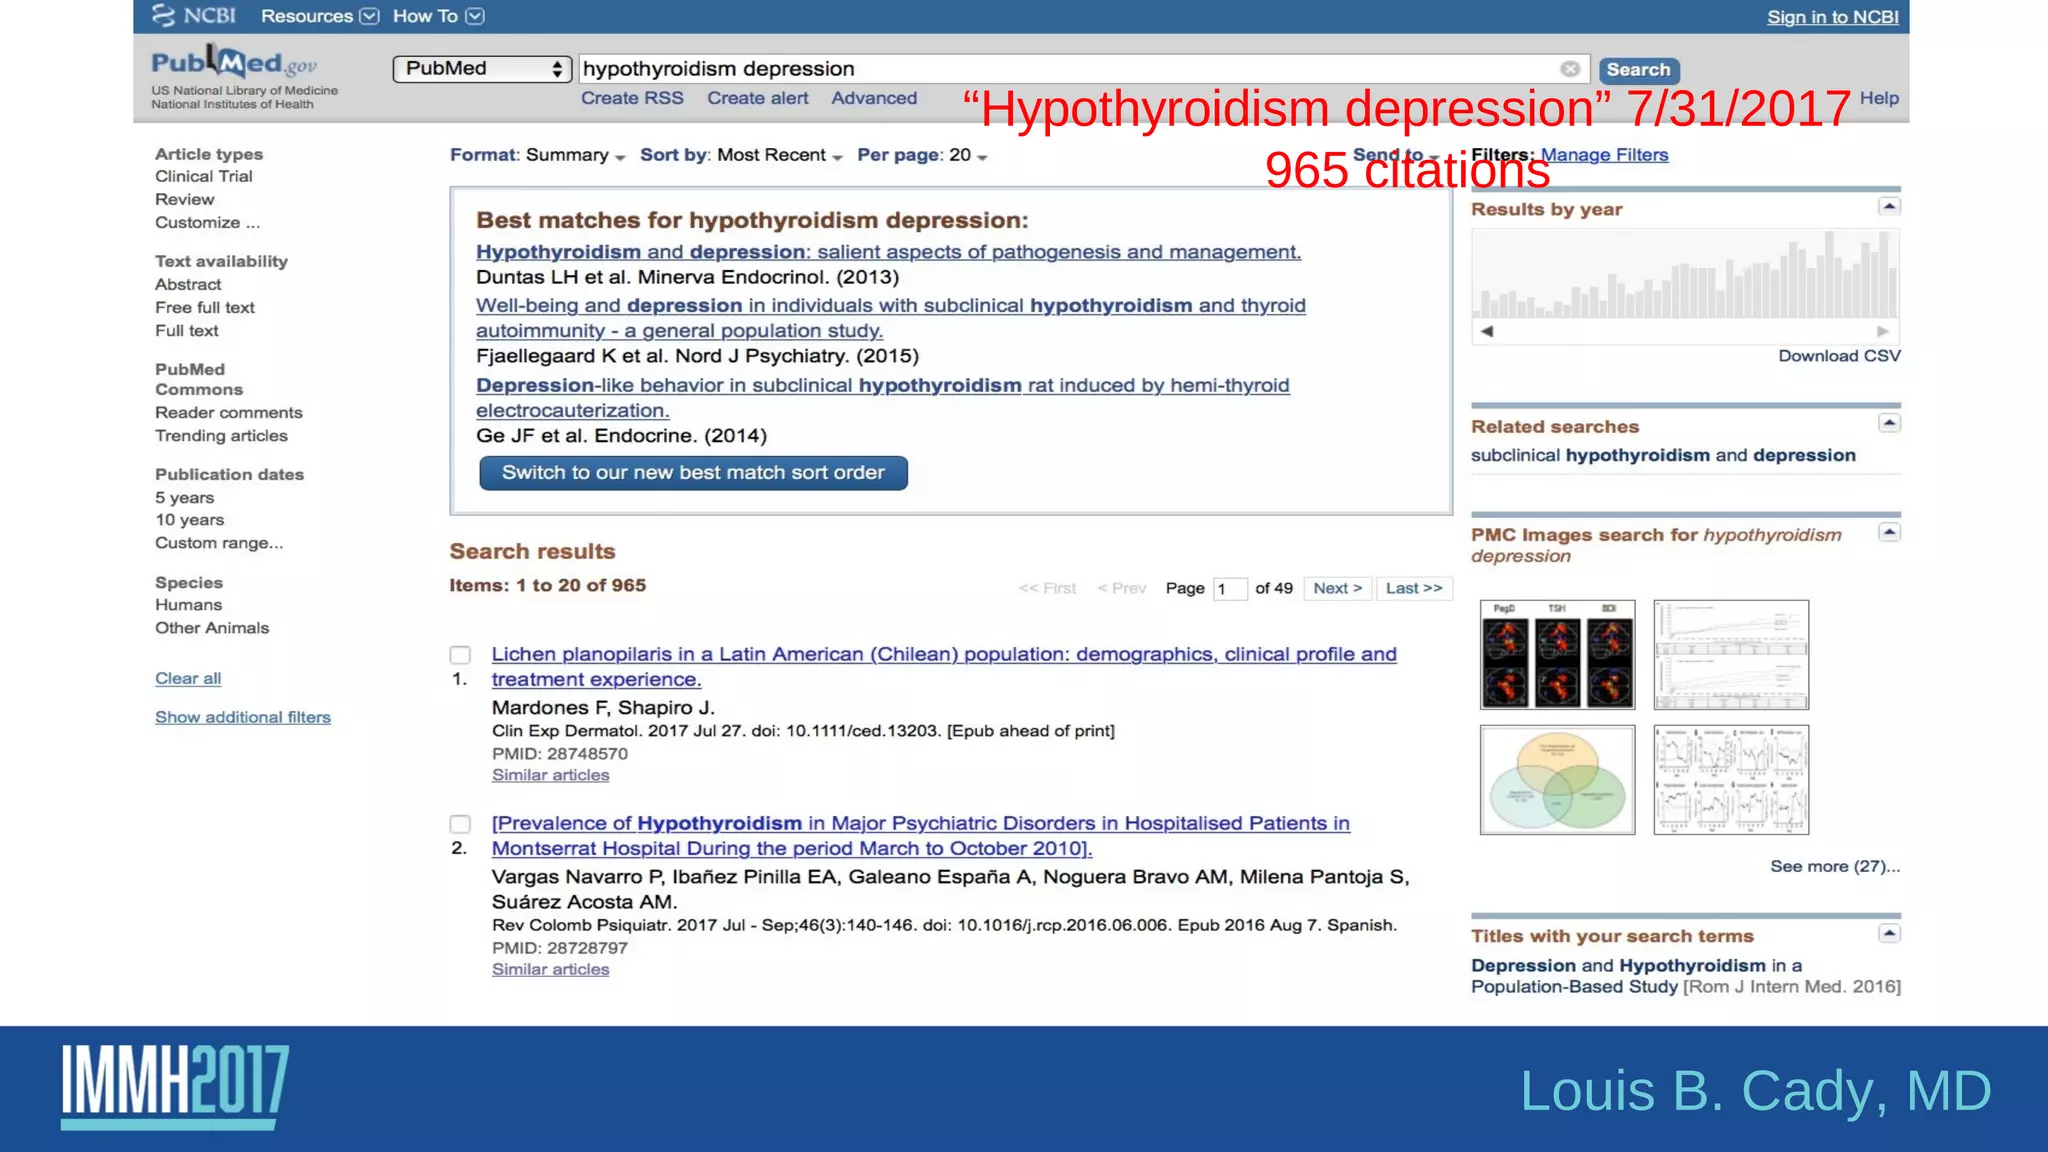Click Show additional filters

click(242, 717)
